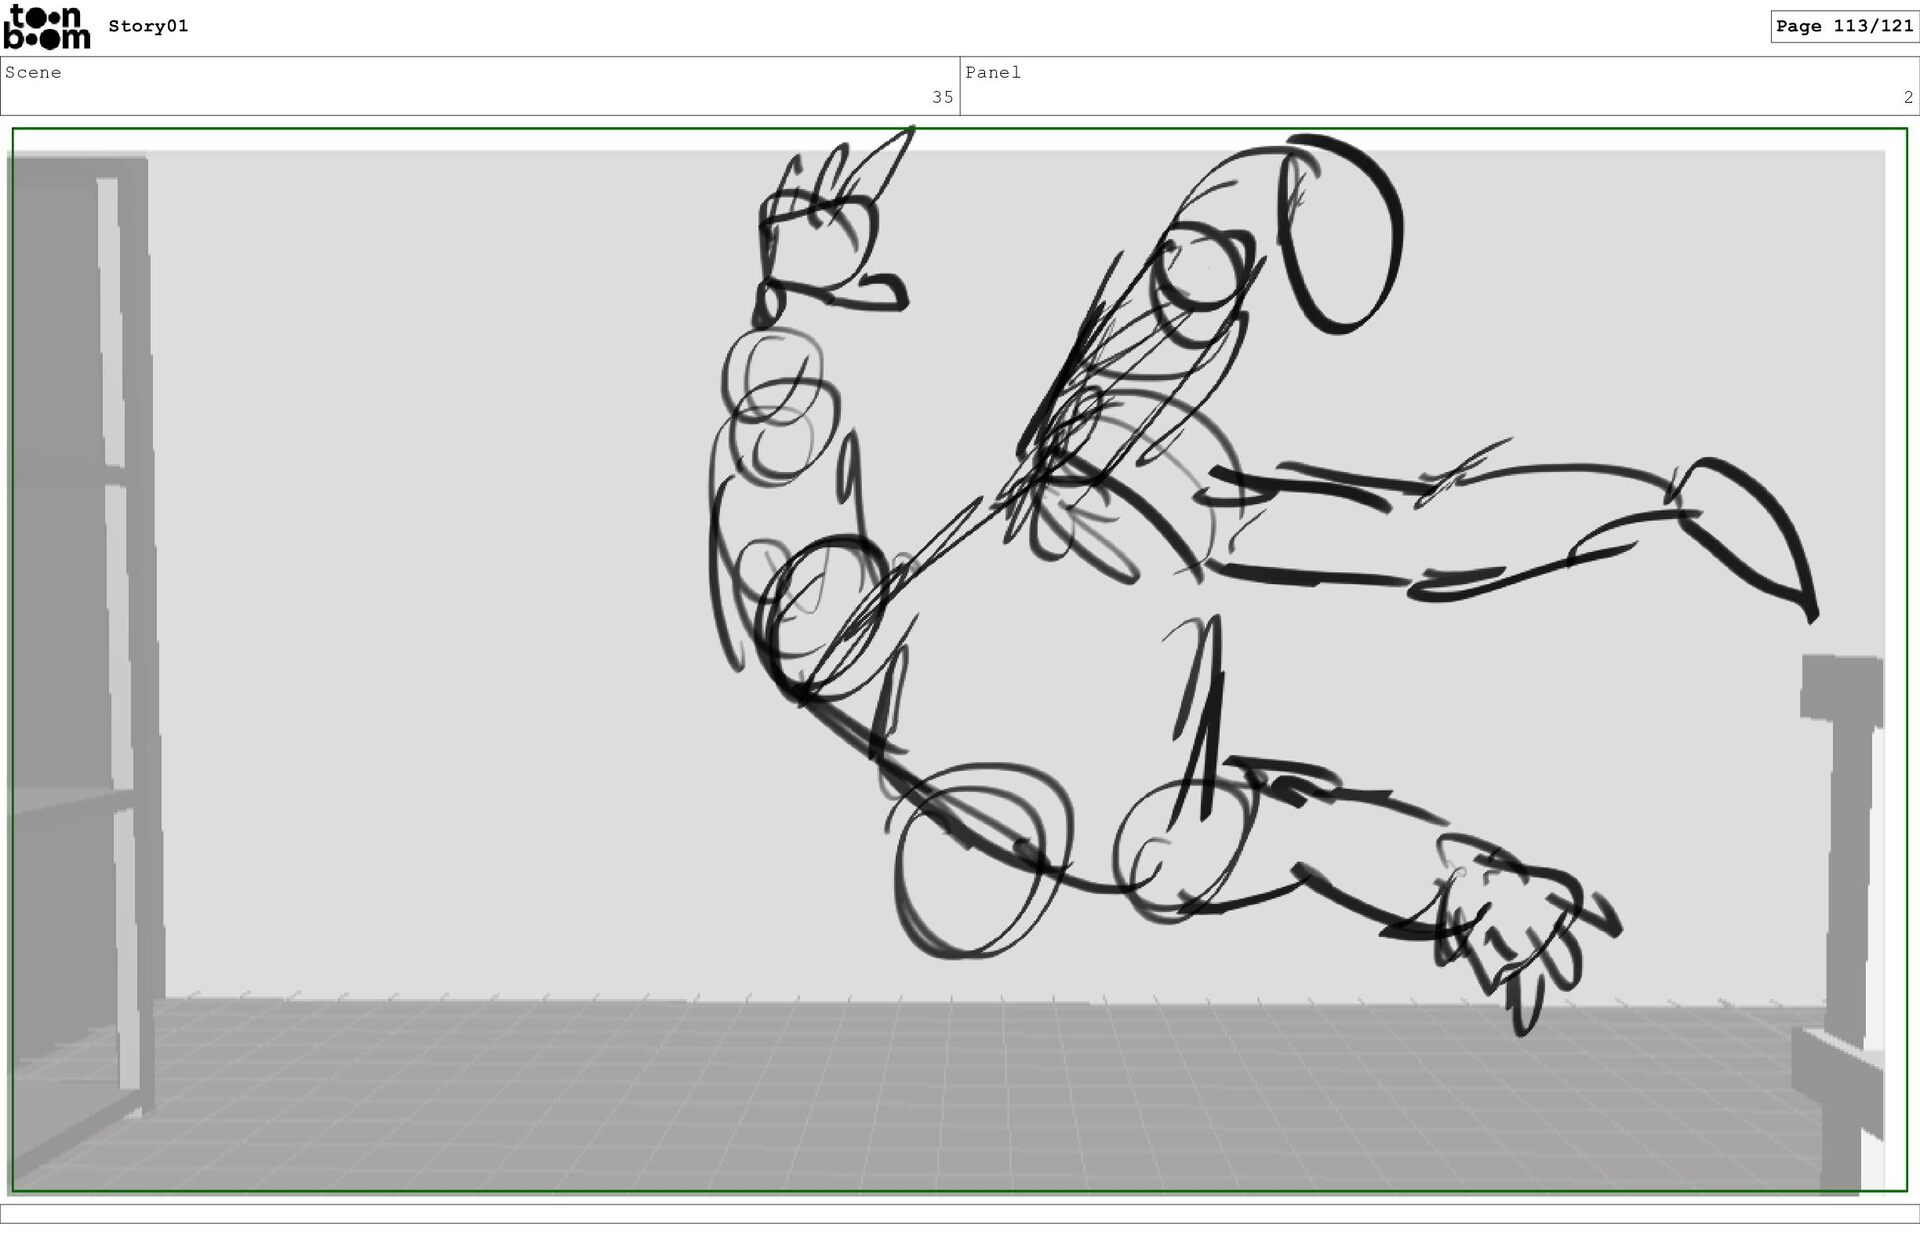Select the Story01 project title
Viewport: 1920px width, 1242px height.
coord(148,26)
